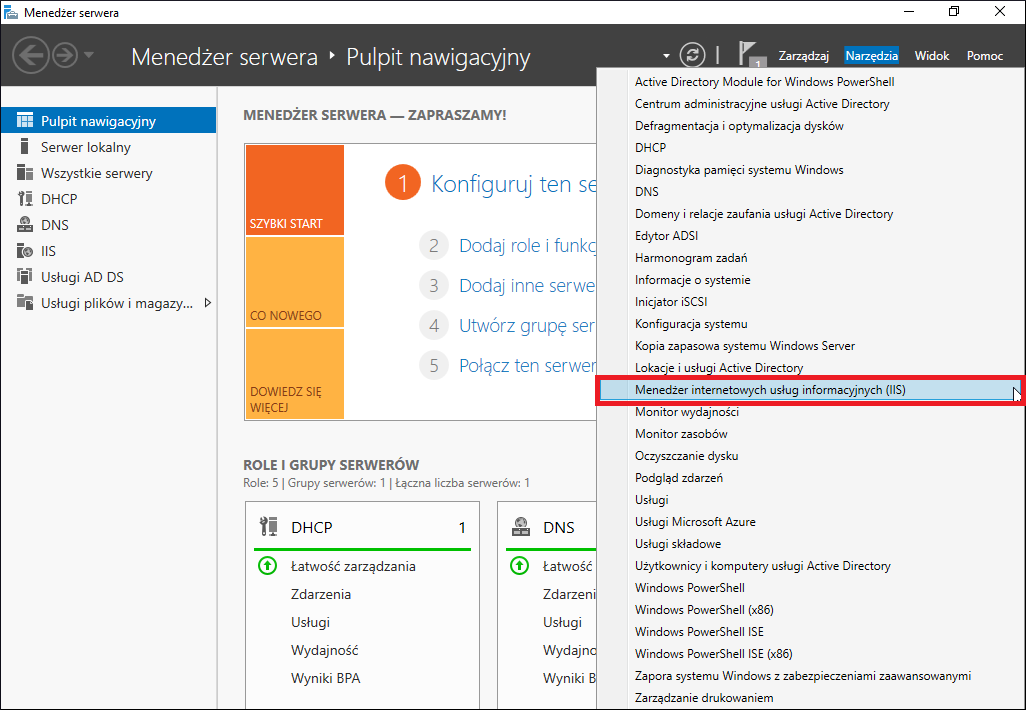The height and width of the screenshot is (710, 1026).
Task: Open the navigation history dropdown arrow
Action: click(x=89, y=55)
